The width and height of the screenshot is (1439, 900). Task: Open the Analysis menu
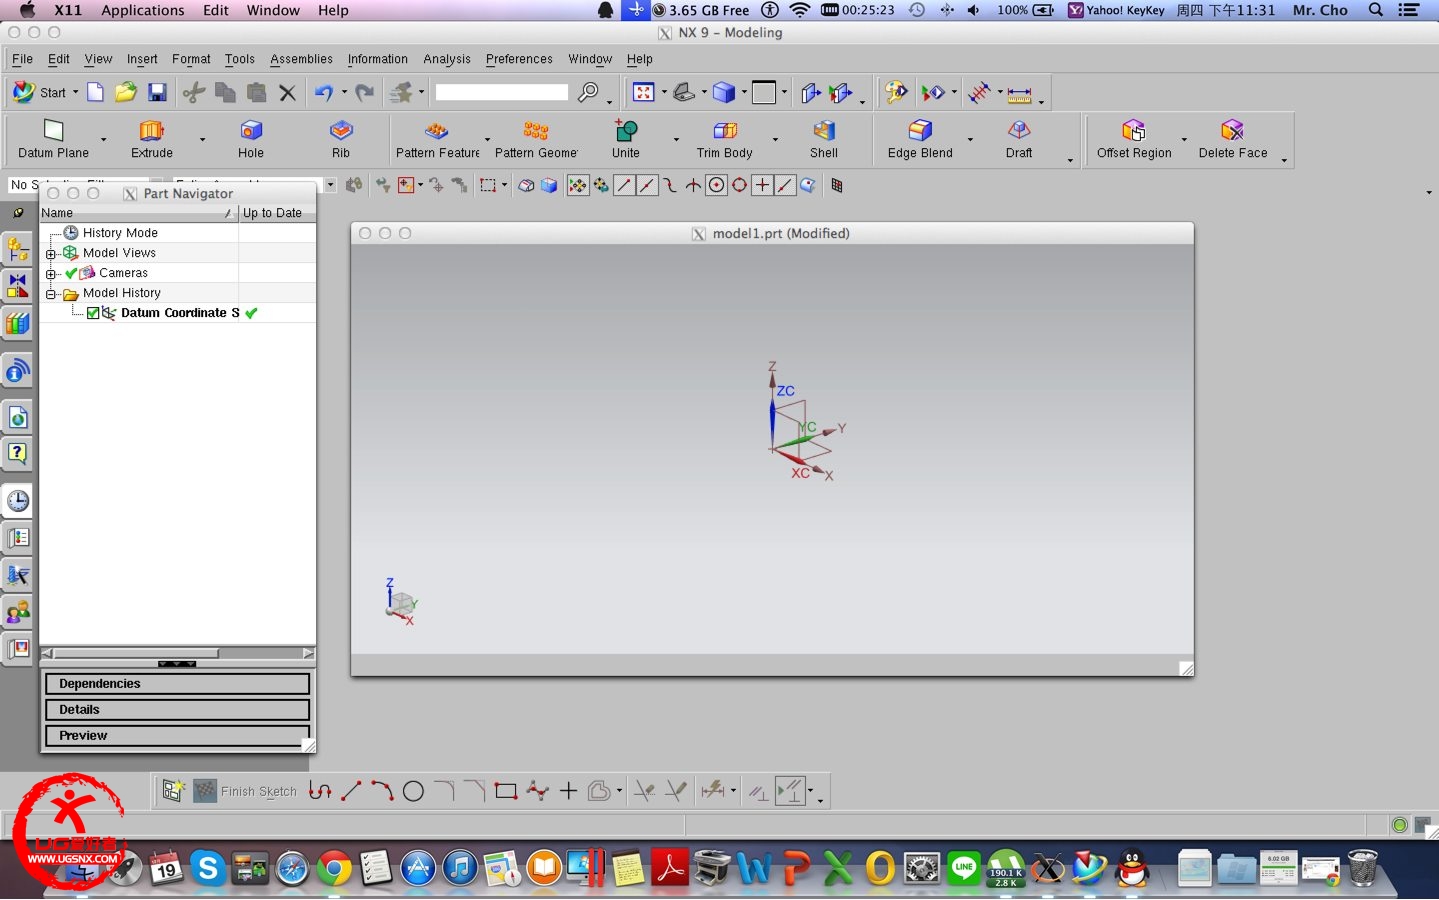[447, 59]
